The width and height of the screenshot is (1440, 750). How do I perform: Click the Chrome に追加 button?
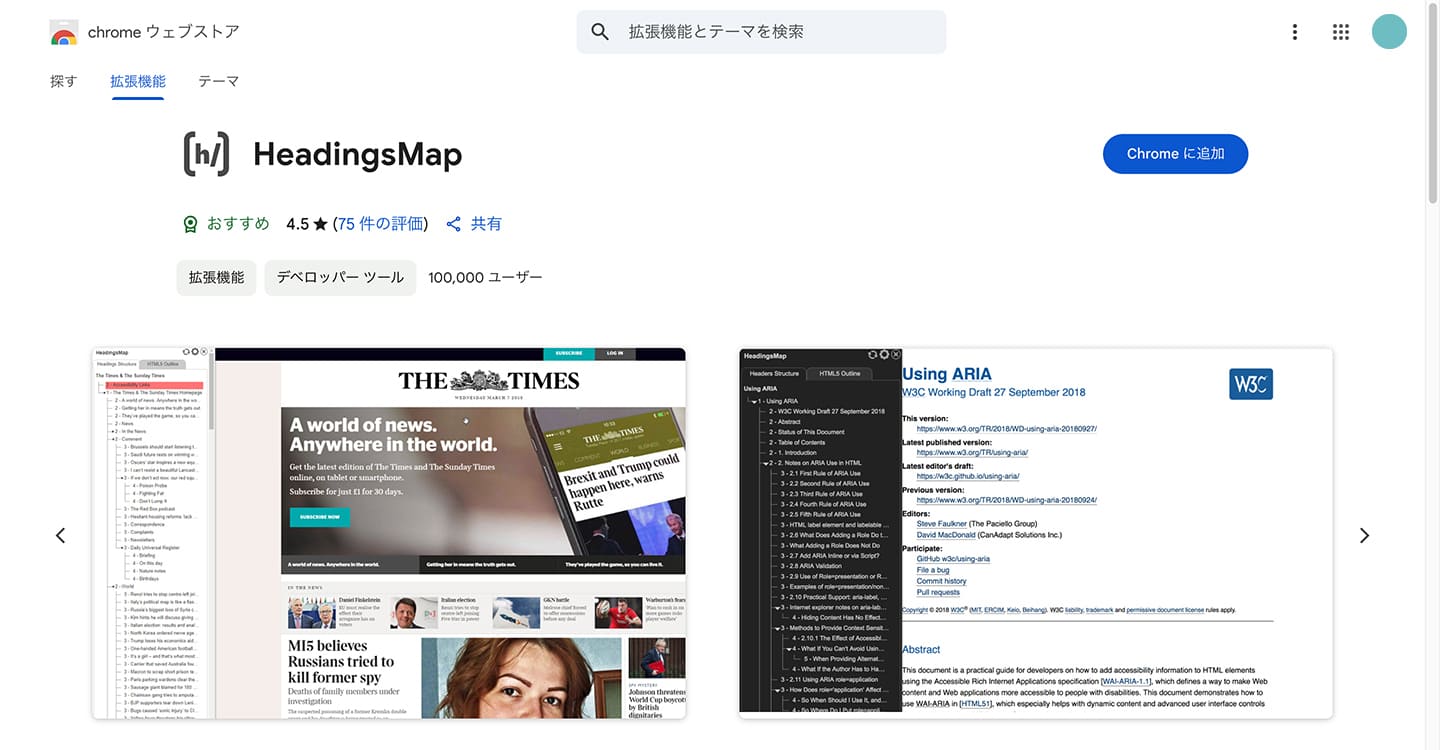(1175, 154)
